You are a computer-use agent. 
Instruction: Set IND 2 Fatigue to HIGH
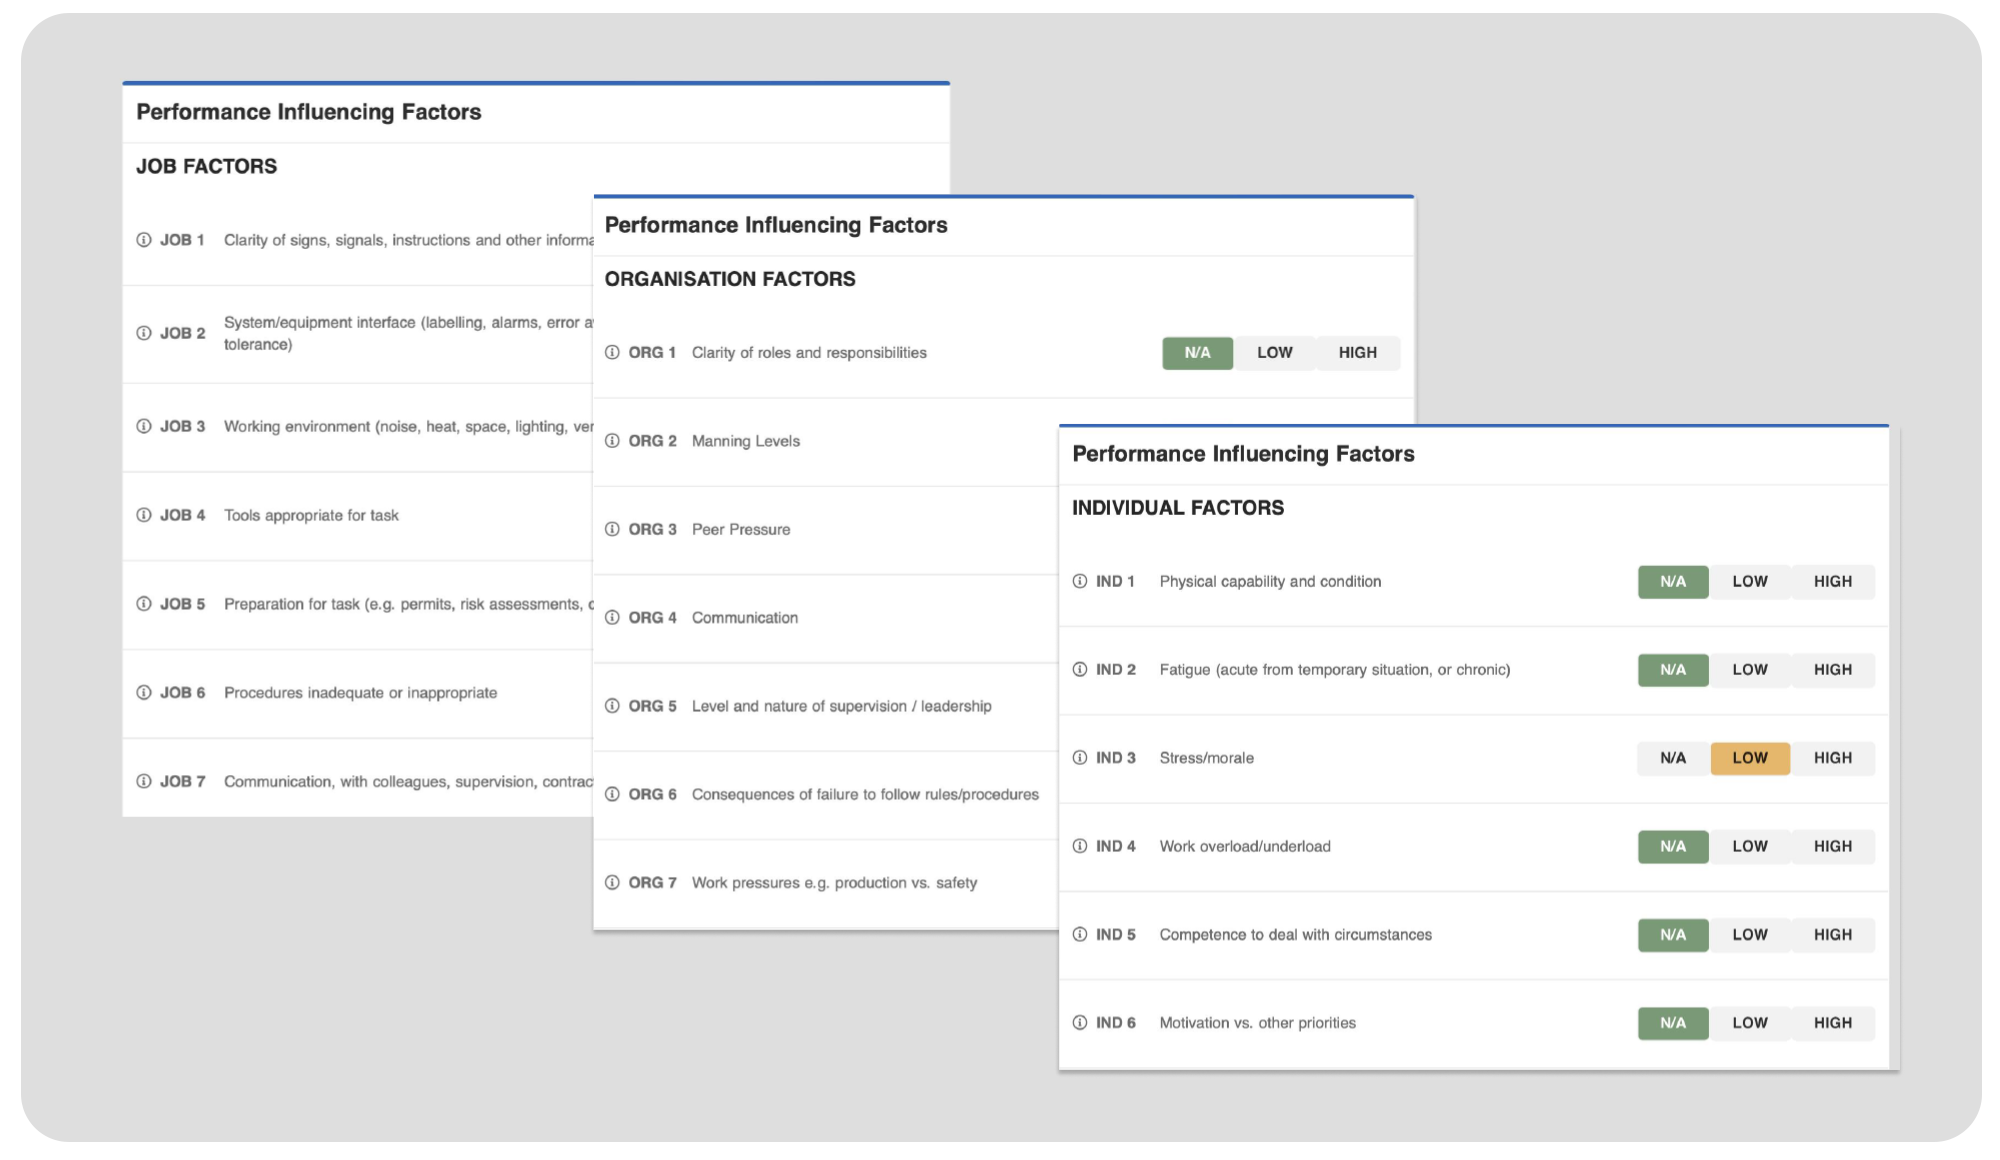coord(1832,670)
